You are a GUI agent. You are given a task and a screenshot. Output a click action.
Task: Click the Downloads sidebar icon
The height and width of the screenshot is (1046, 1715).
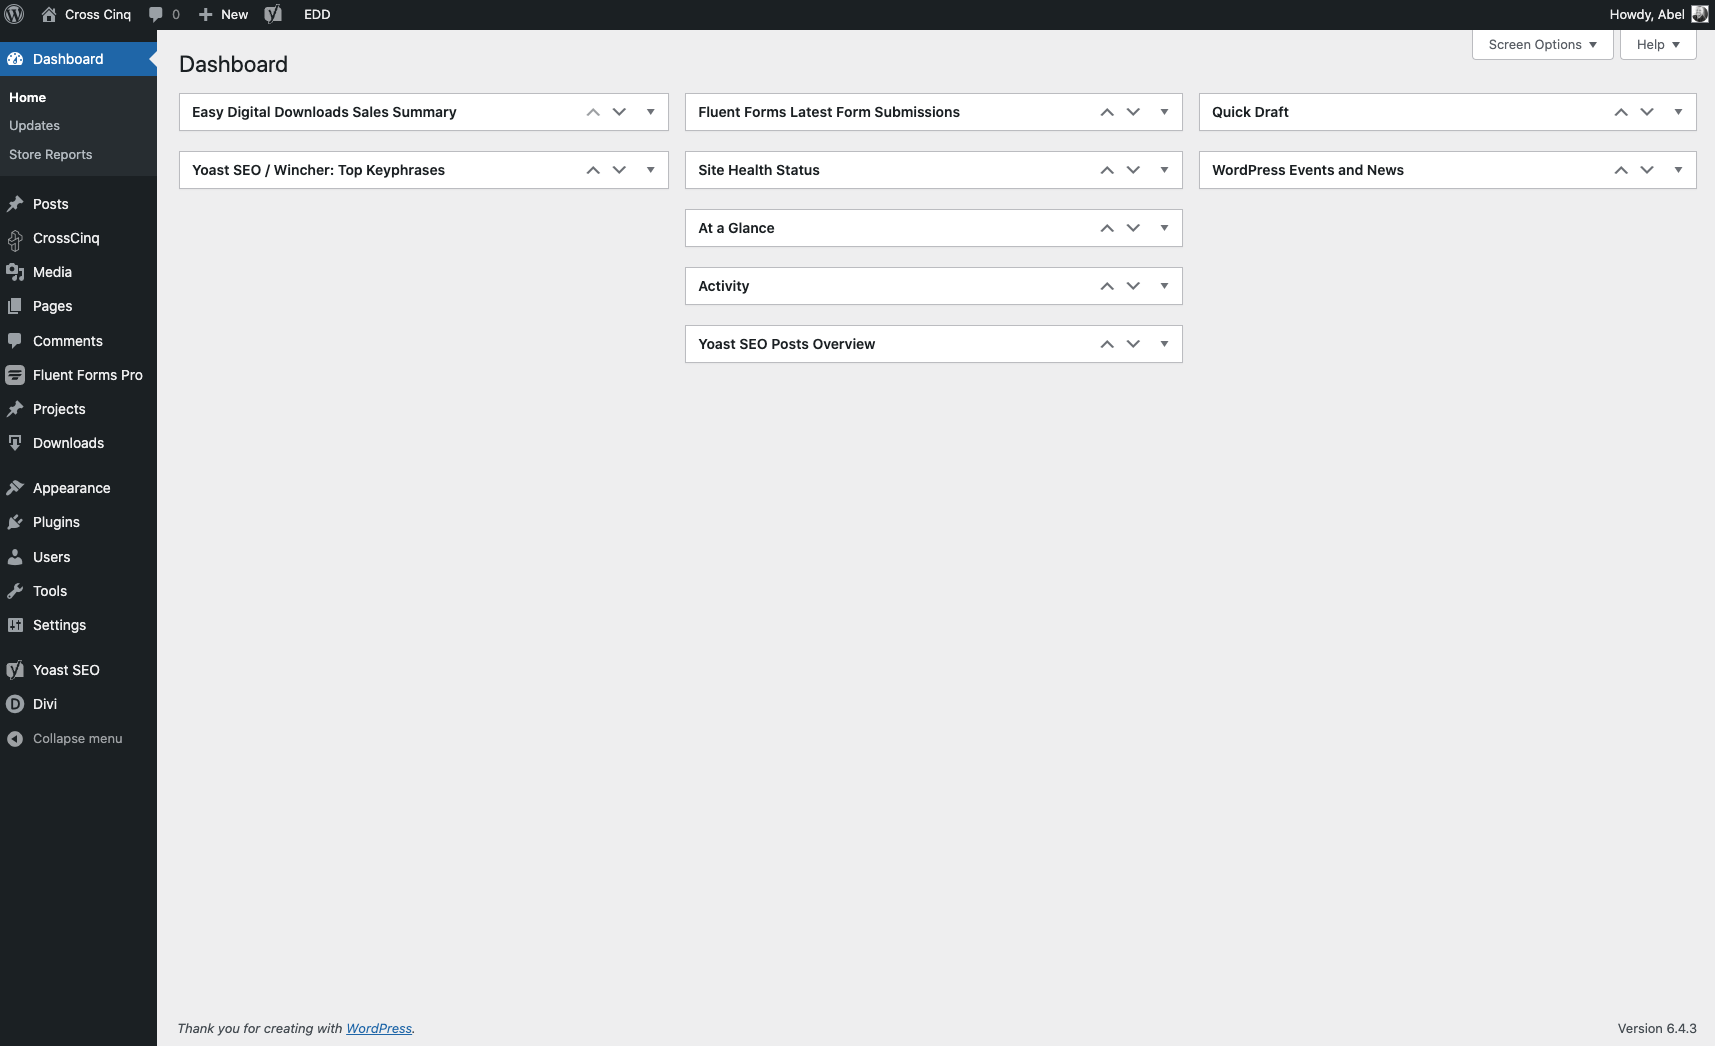(x=15, y=443)
